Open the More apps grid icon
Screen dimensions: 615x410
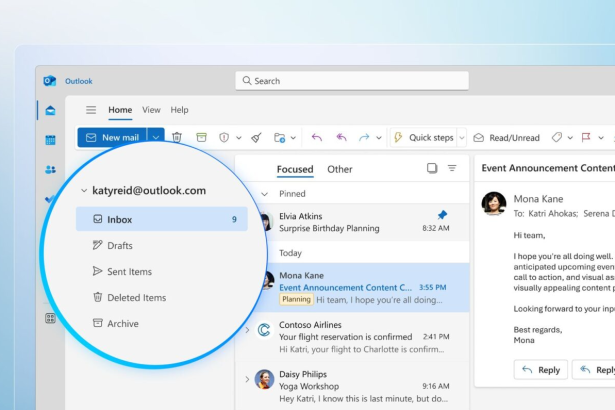[50, 318]
